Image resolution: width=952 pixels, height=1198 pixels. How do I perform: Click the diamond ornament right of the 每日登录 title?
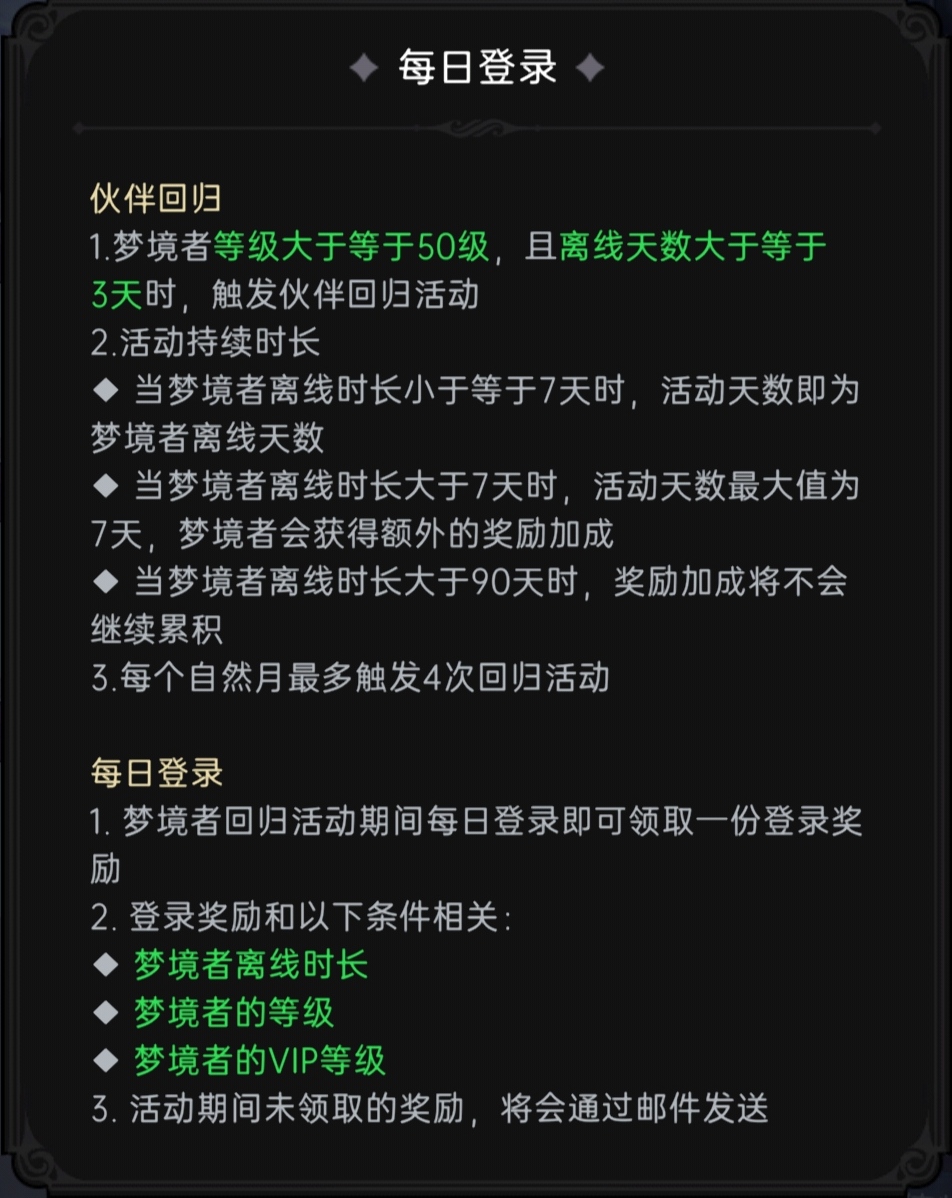[591, 69]
